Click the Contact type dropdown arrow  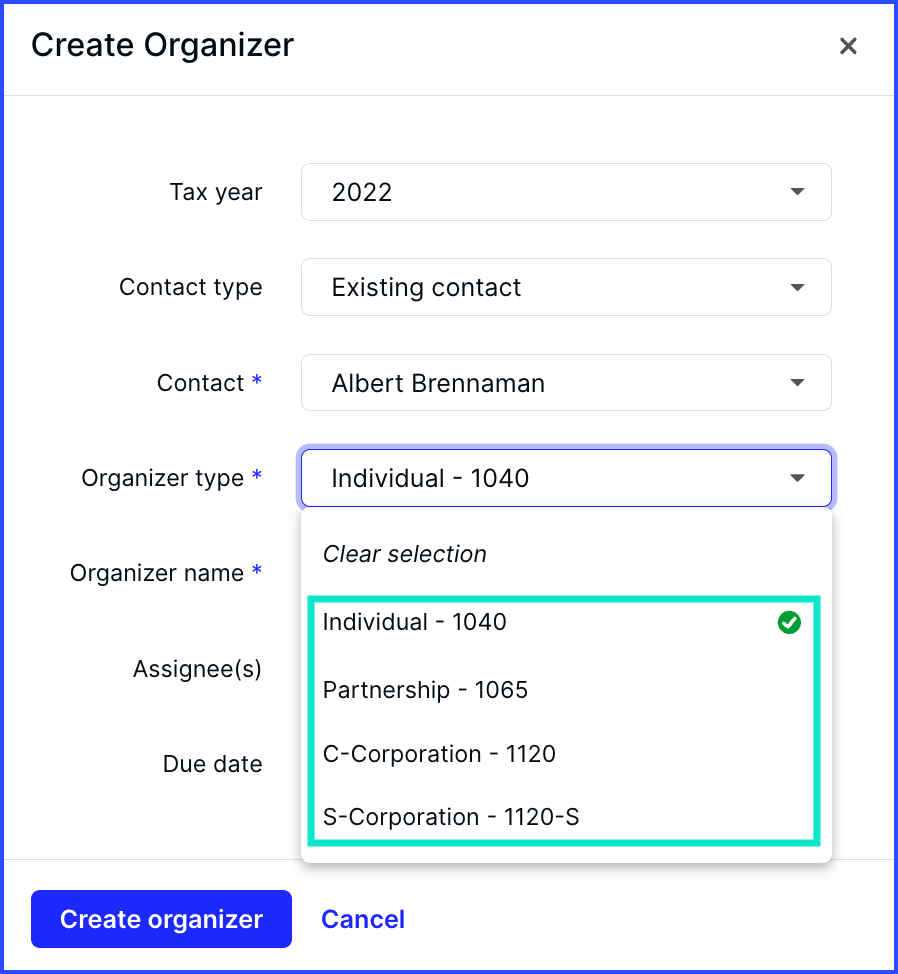coord(797,288)
